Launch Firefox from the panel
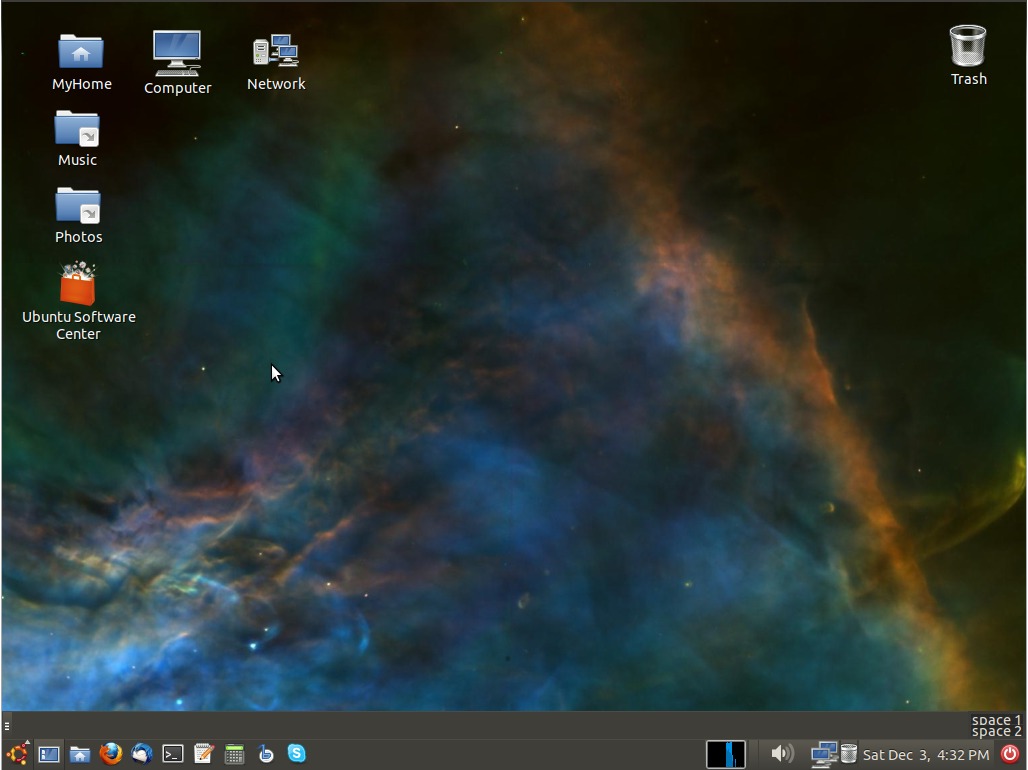Screen dimensions: 1028x770 (x=111, y=754)
